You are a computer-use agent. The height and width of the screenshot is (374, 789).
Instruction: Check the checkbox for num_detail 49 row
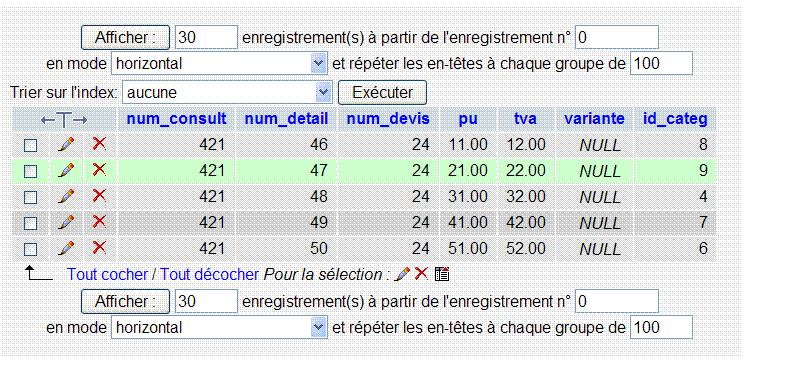pos(31,222)
